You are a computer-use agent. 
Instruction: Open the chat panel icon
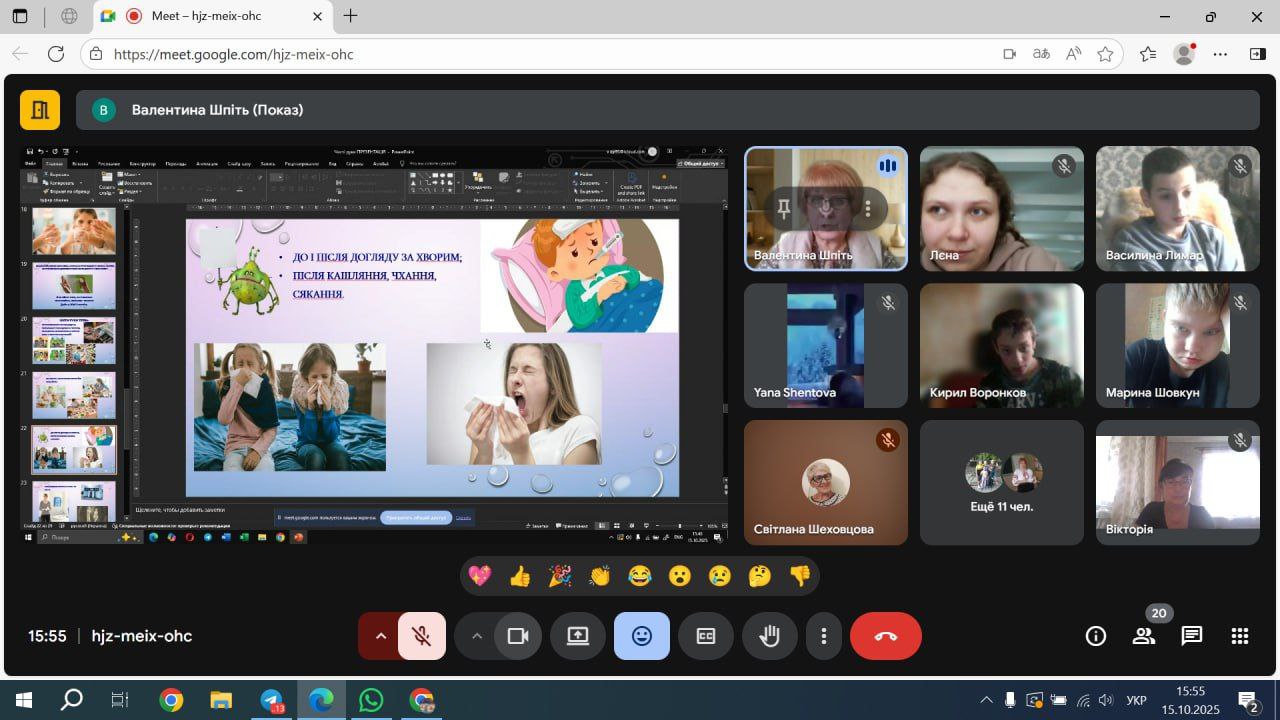tap(1191, 636)
